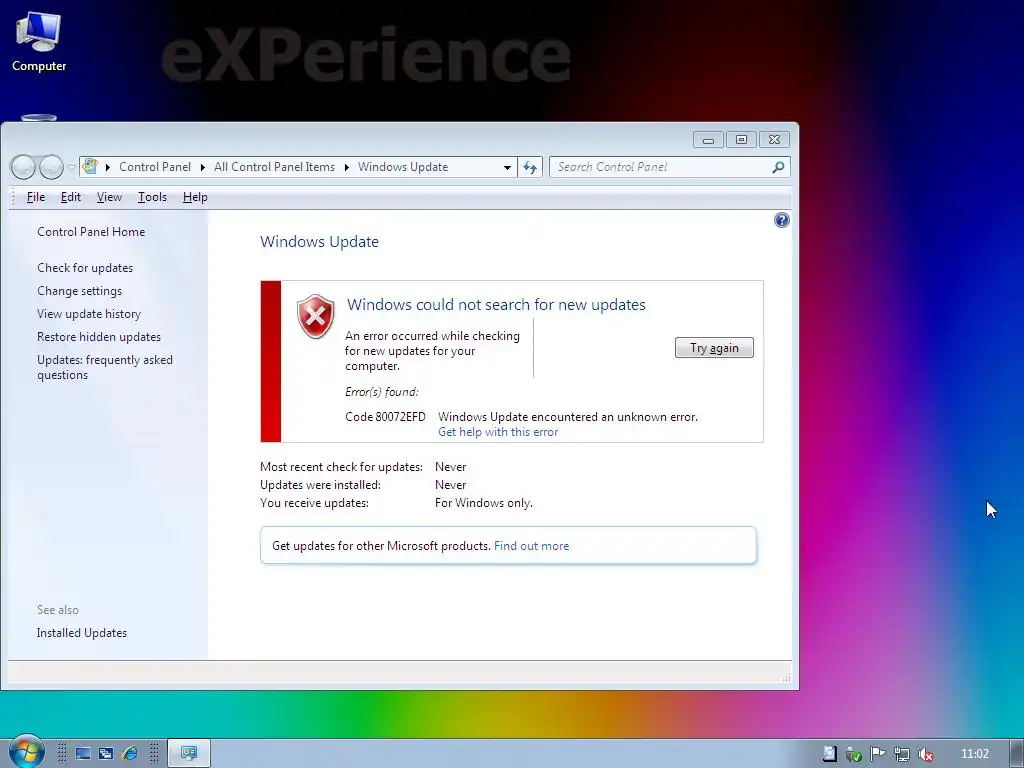Click the taskbar clock showing 11:02
Screen dimensions: 1024x768
[974, 754]
